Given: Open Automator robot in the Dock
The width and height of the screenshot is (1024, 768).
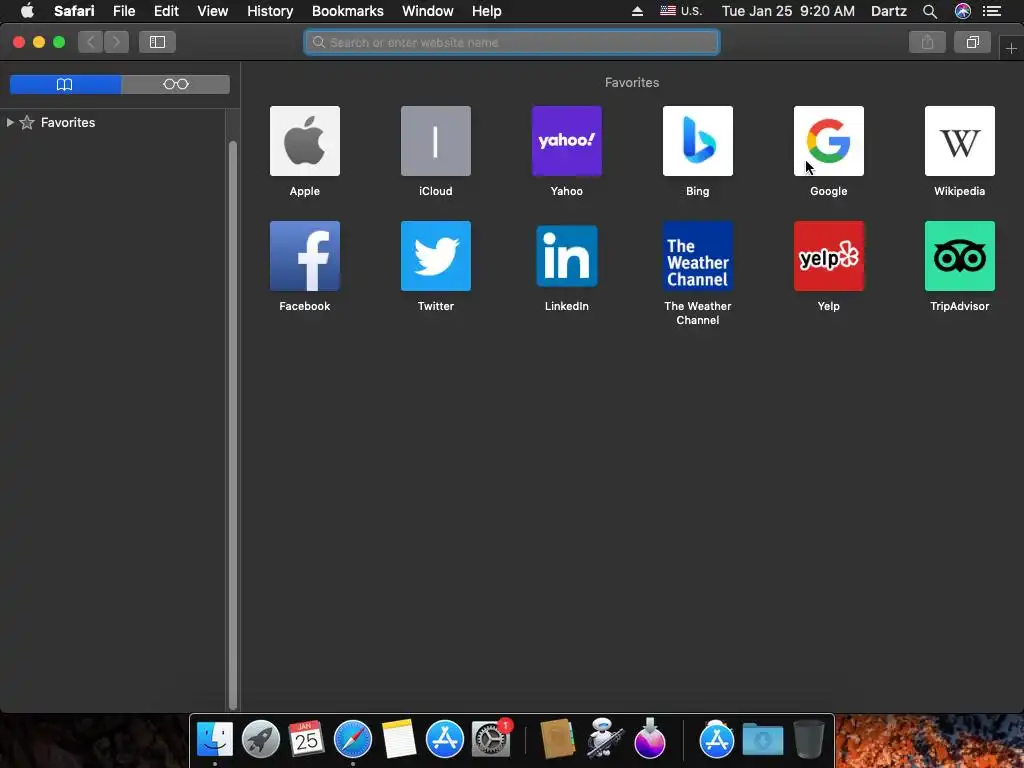Looking at the screenshot, I should coord(603,738).
